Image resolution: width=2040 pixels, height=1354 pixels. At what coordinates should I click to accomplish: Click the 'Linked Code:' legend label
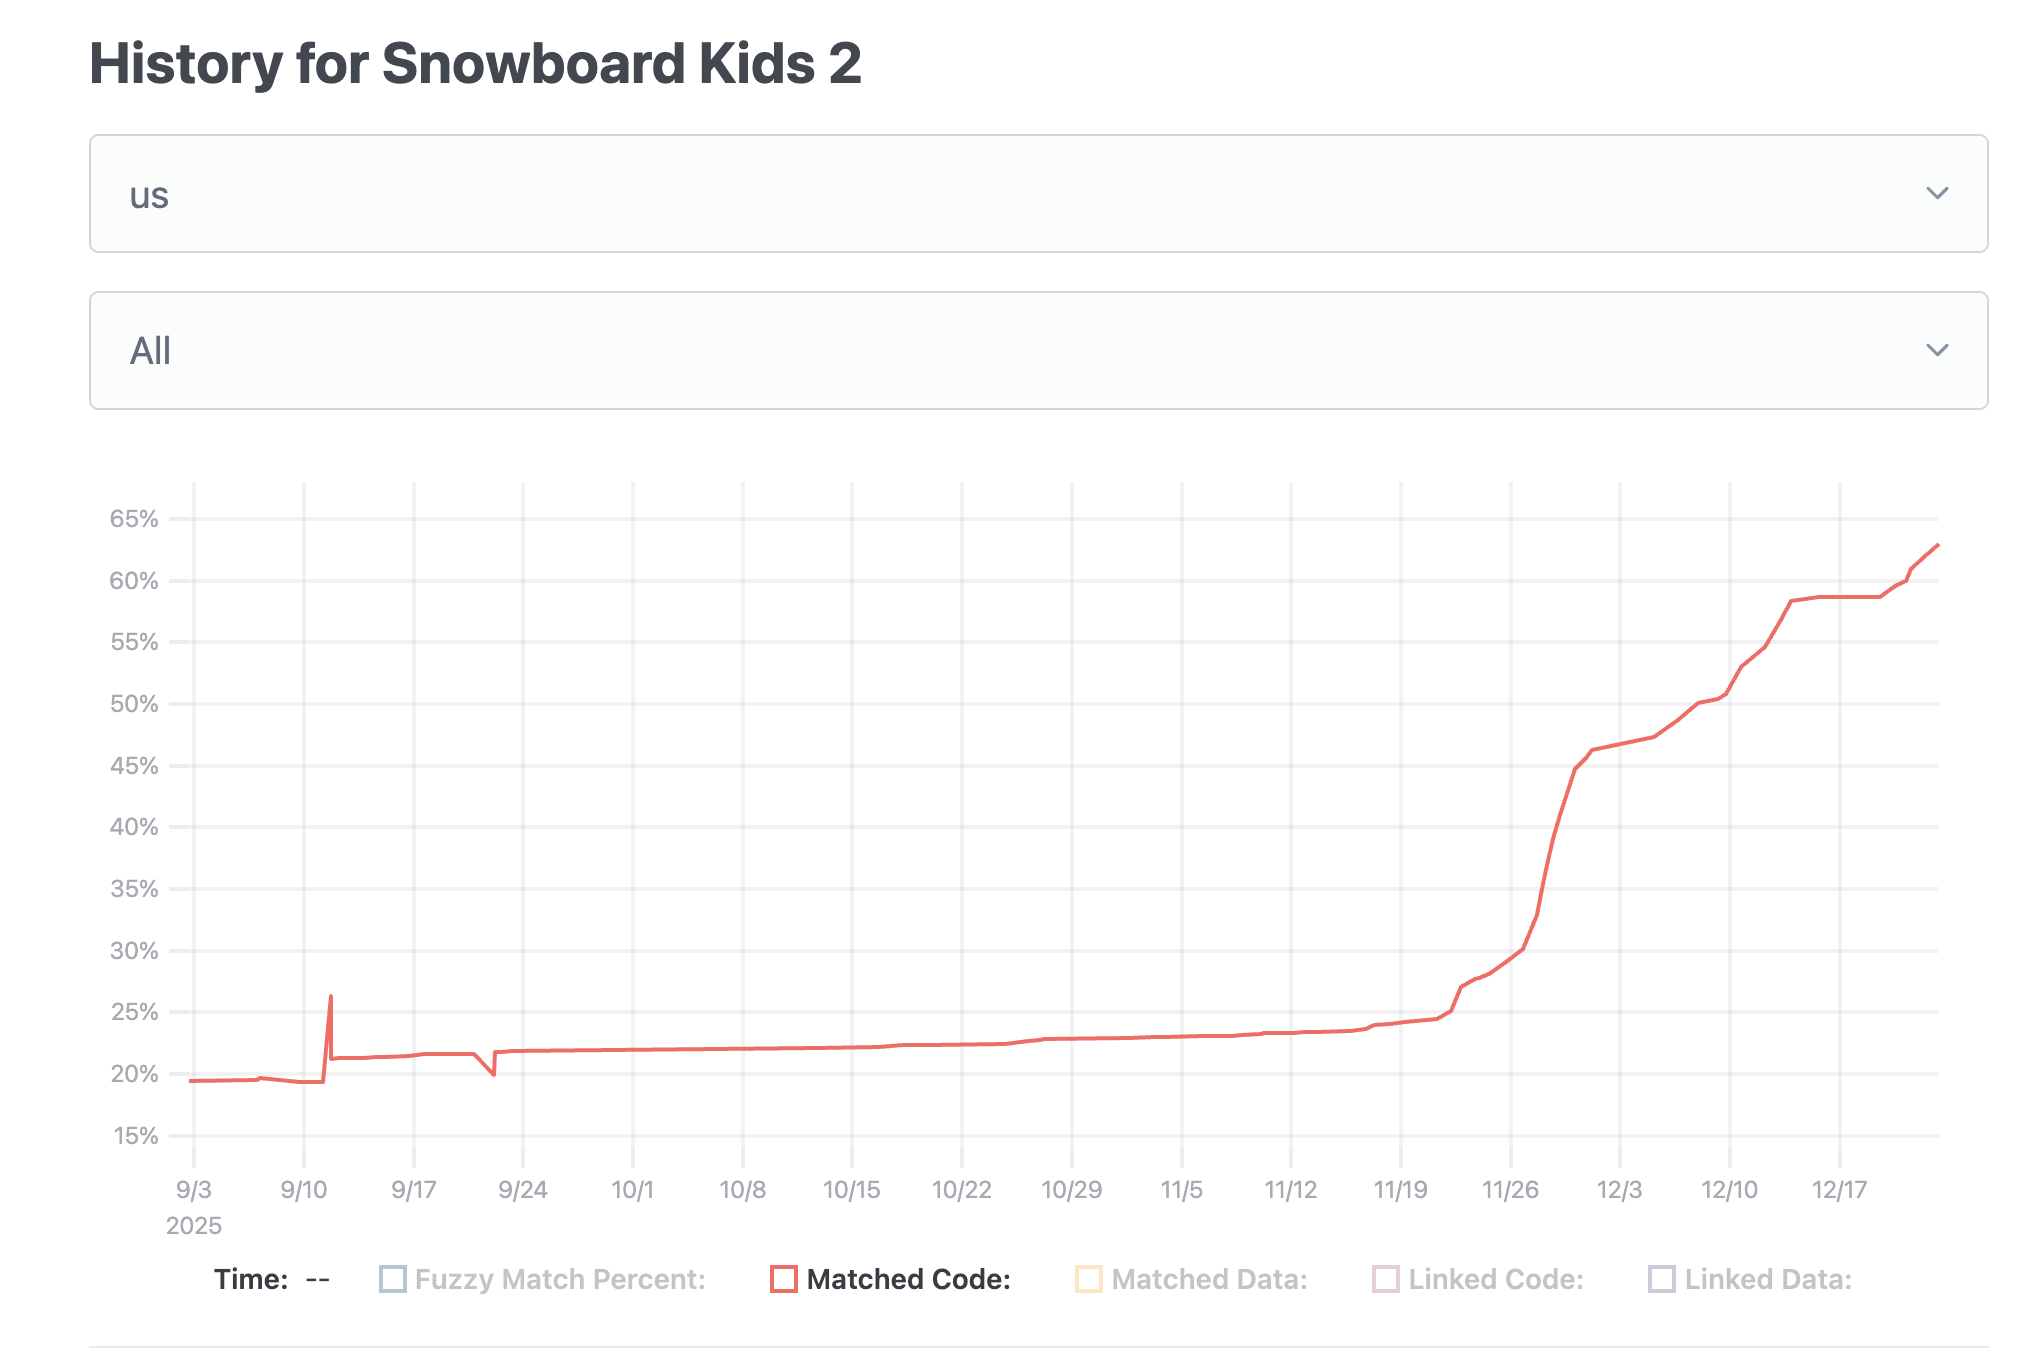pos(1496,1279)
